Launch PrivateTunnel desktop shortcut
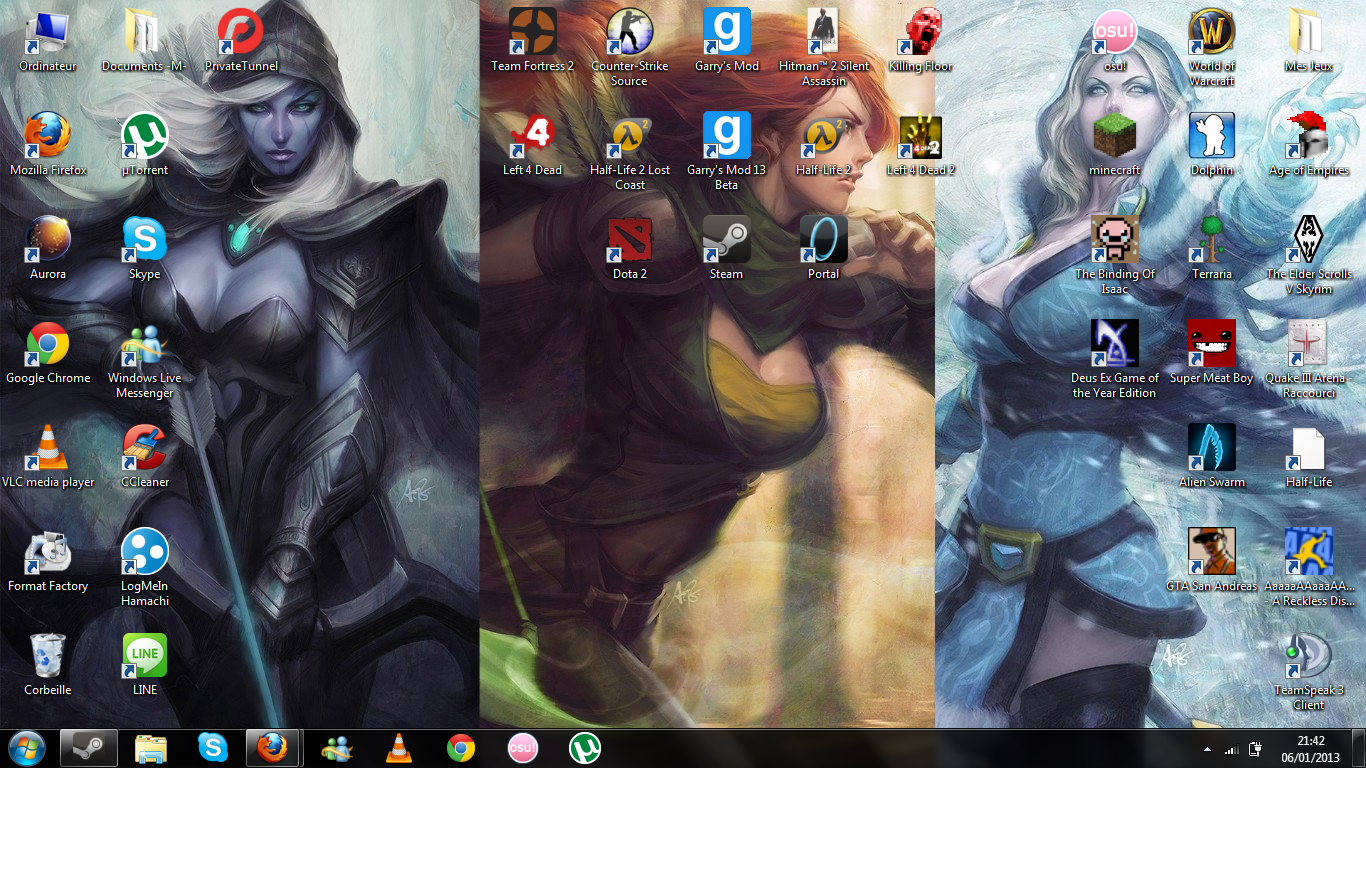 pos(241,42)
